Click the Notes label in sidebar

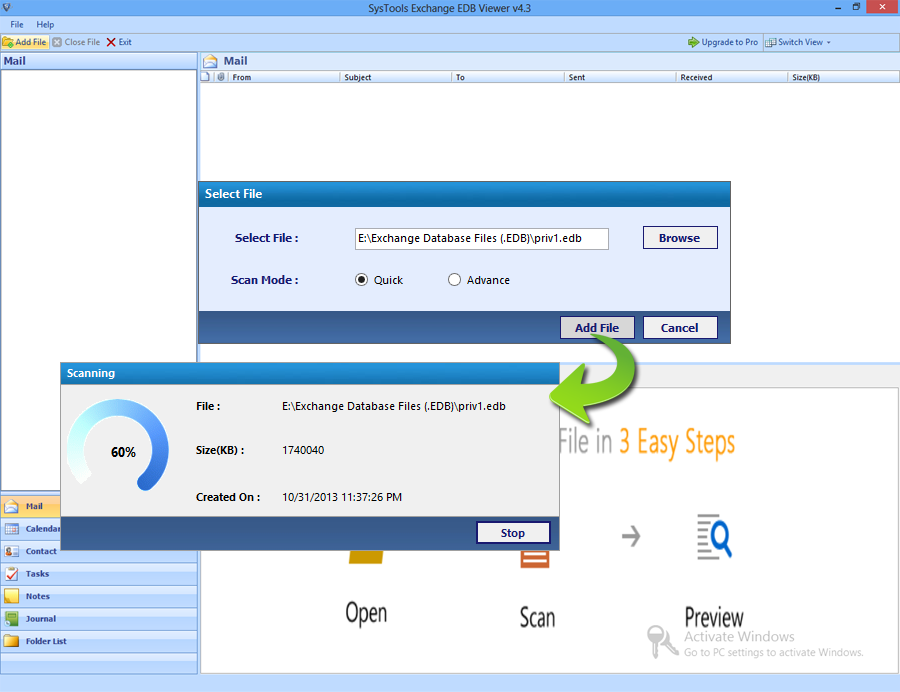coord(38,596)
